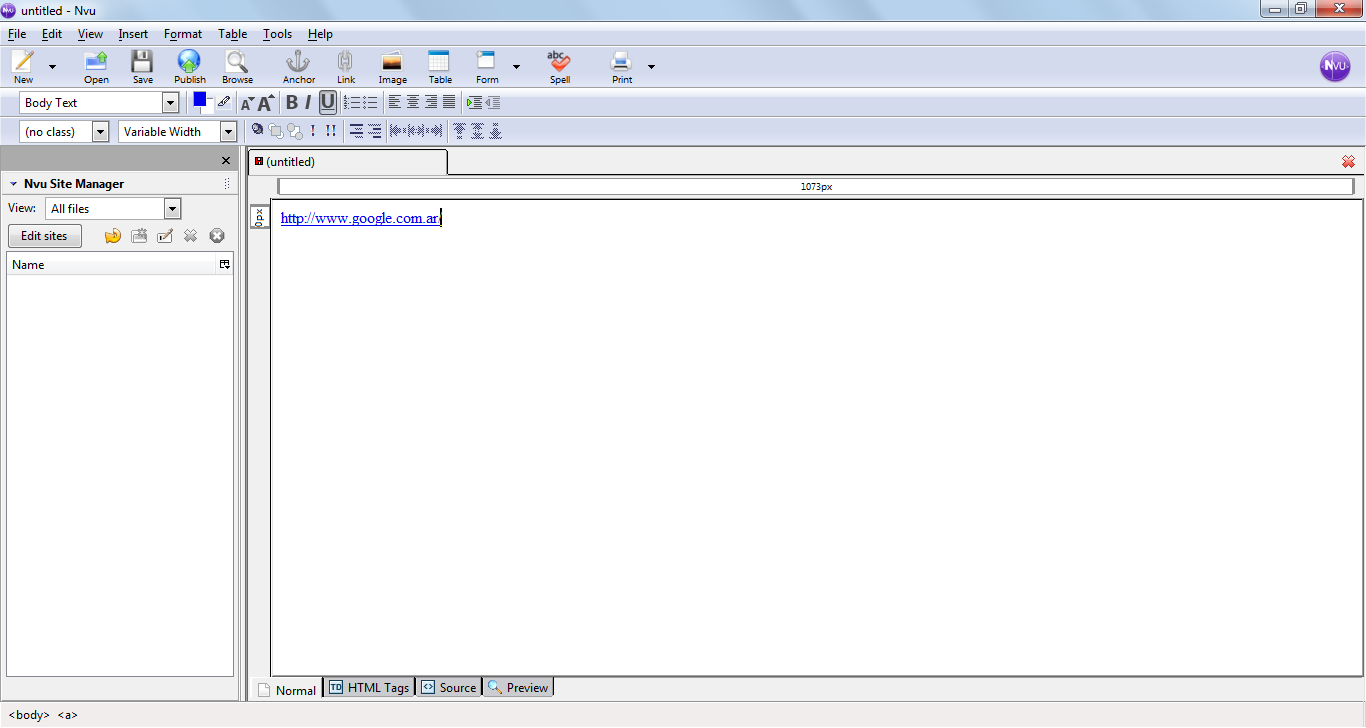Open the column picker beside Name
The height and width of the screenshot is (728, 1366).
[225, 265]
